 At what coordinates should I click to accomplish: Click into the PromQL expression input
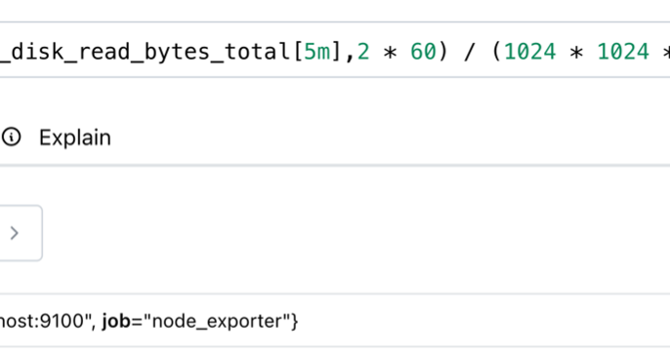[x=335, y=51]
